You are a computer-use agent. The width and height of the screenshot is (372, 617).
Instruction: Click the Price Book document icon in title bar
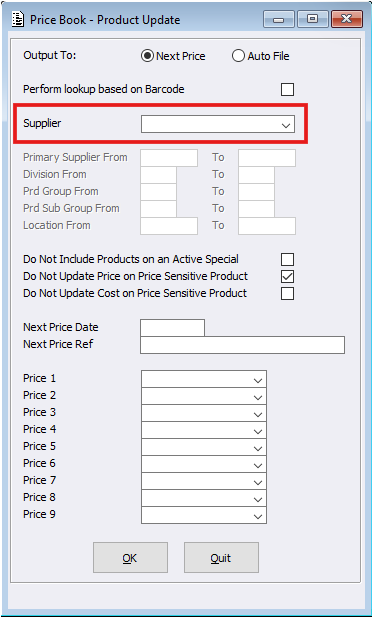18,20
